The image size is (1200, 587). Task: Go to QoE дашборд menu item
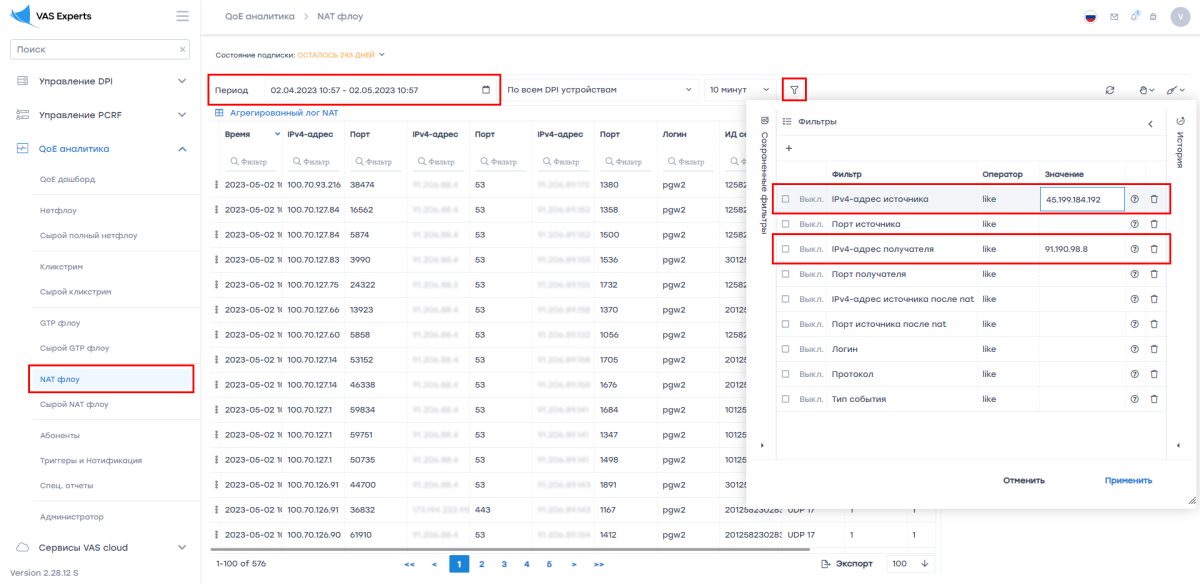click(x=67, y=179)
